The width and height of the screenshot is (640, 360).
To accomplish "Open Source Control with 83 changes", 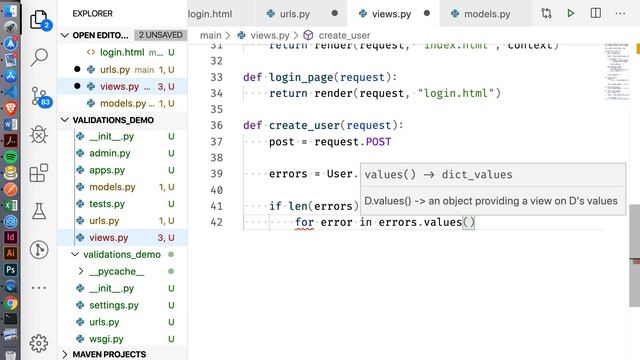I will tap(40, 97).
